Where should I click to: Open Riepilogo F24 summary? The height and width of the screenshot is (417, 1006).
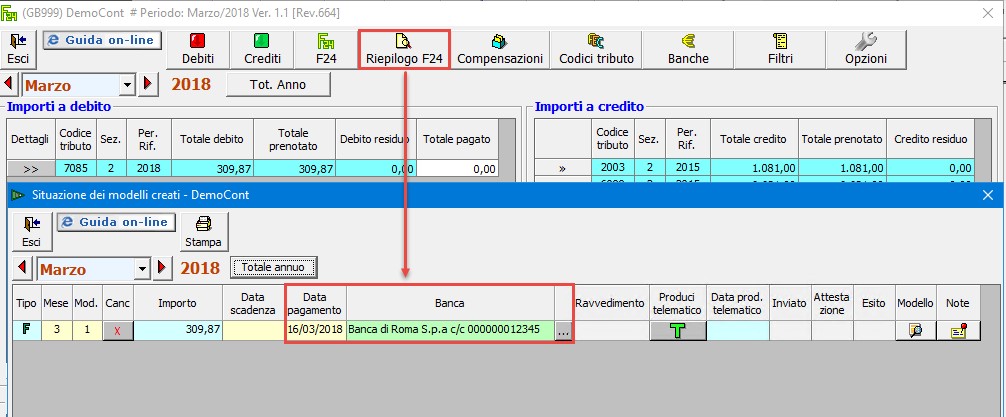pos(403,48)
